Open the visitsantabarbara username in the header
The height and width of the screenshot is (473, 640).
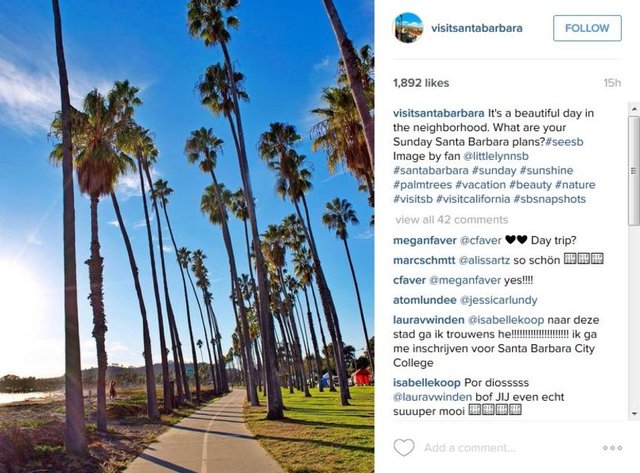click(x=477, y=28)
